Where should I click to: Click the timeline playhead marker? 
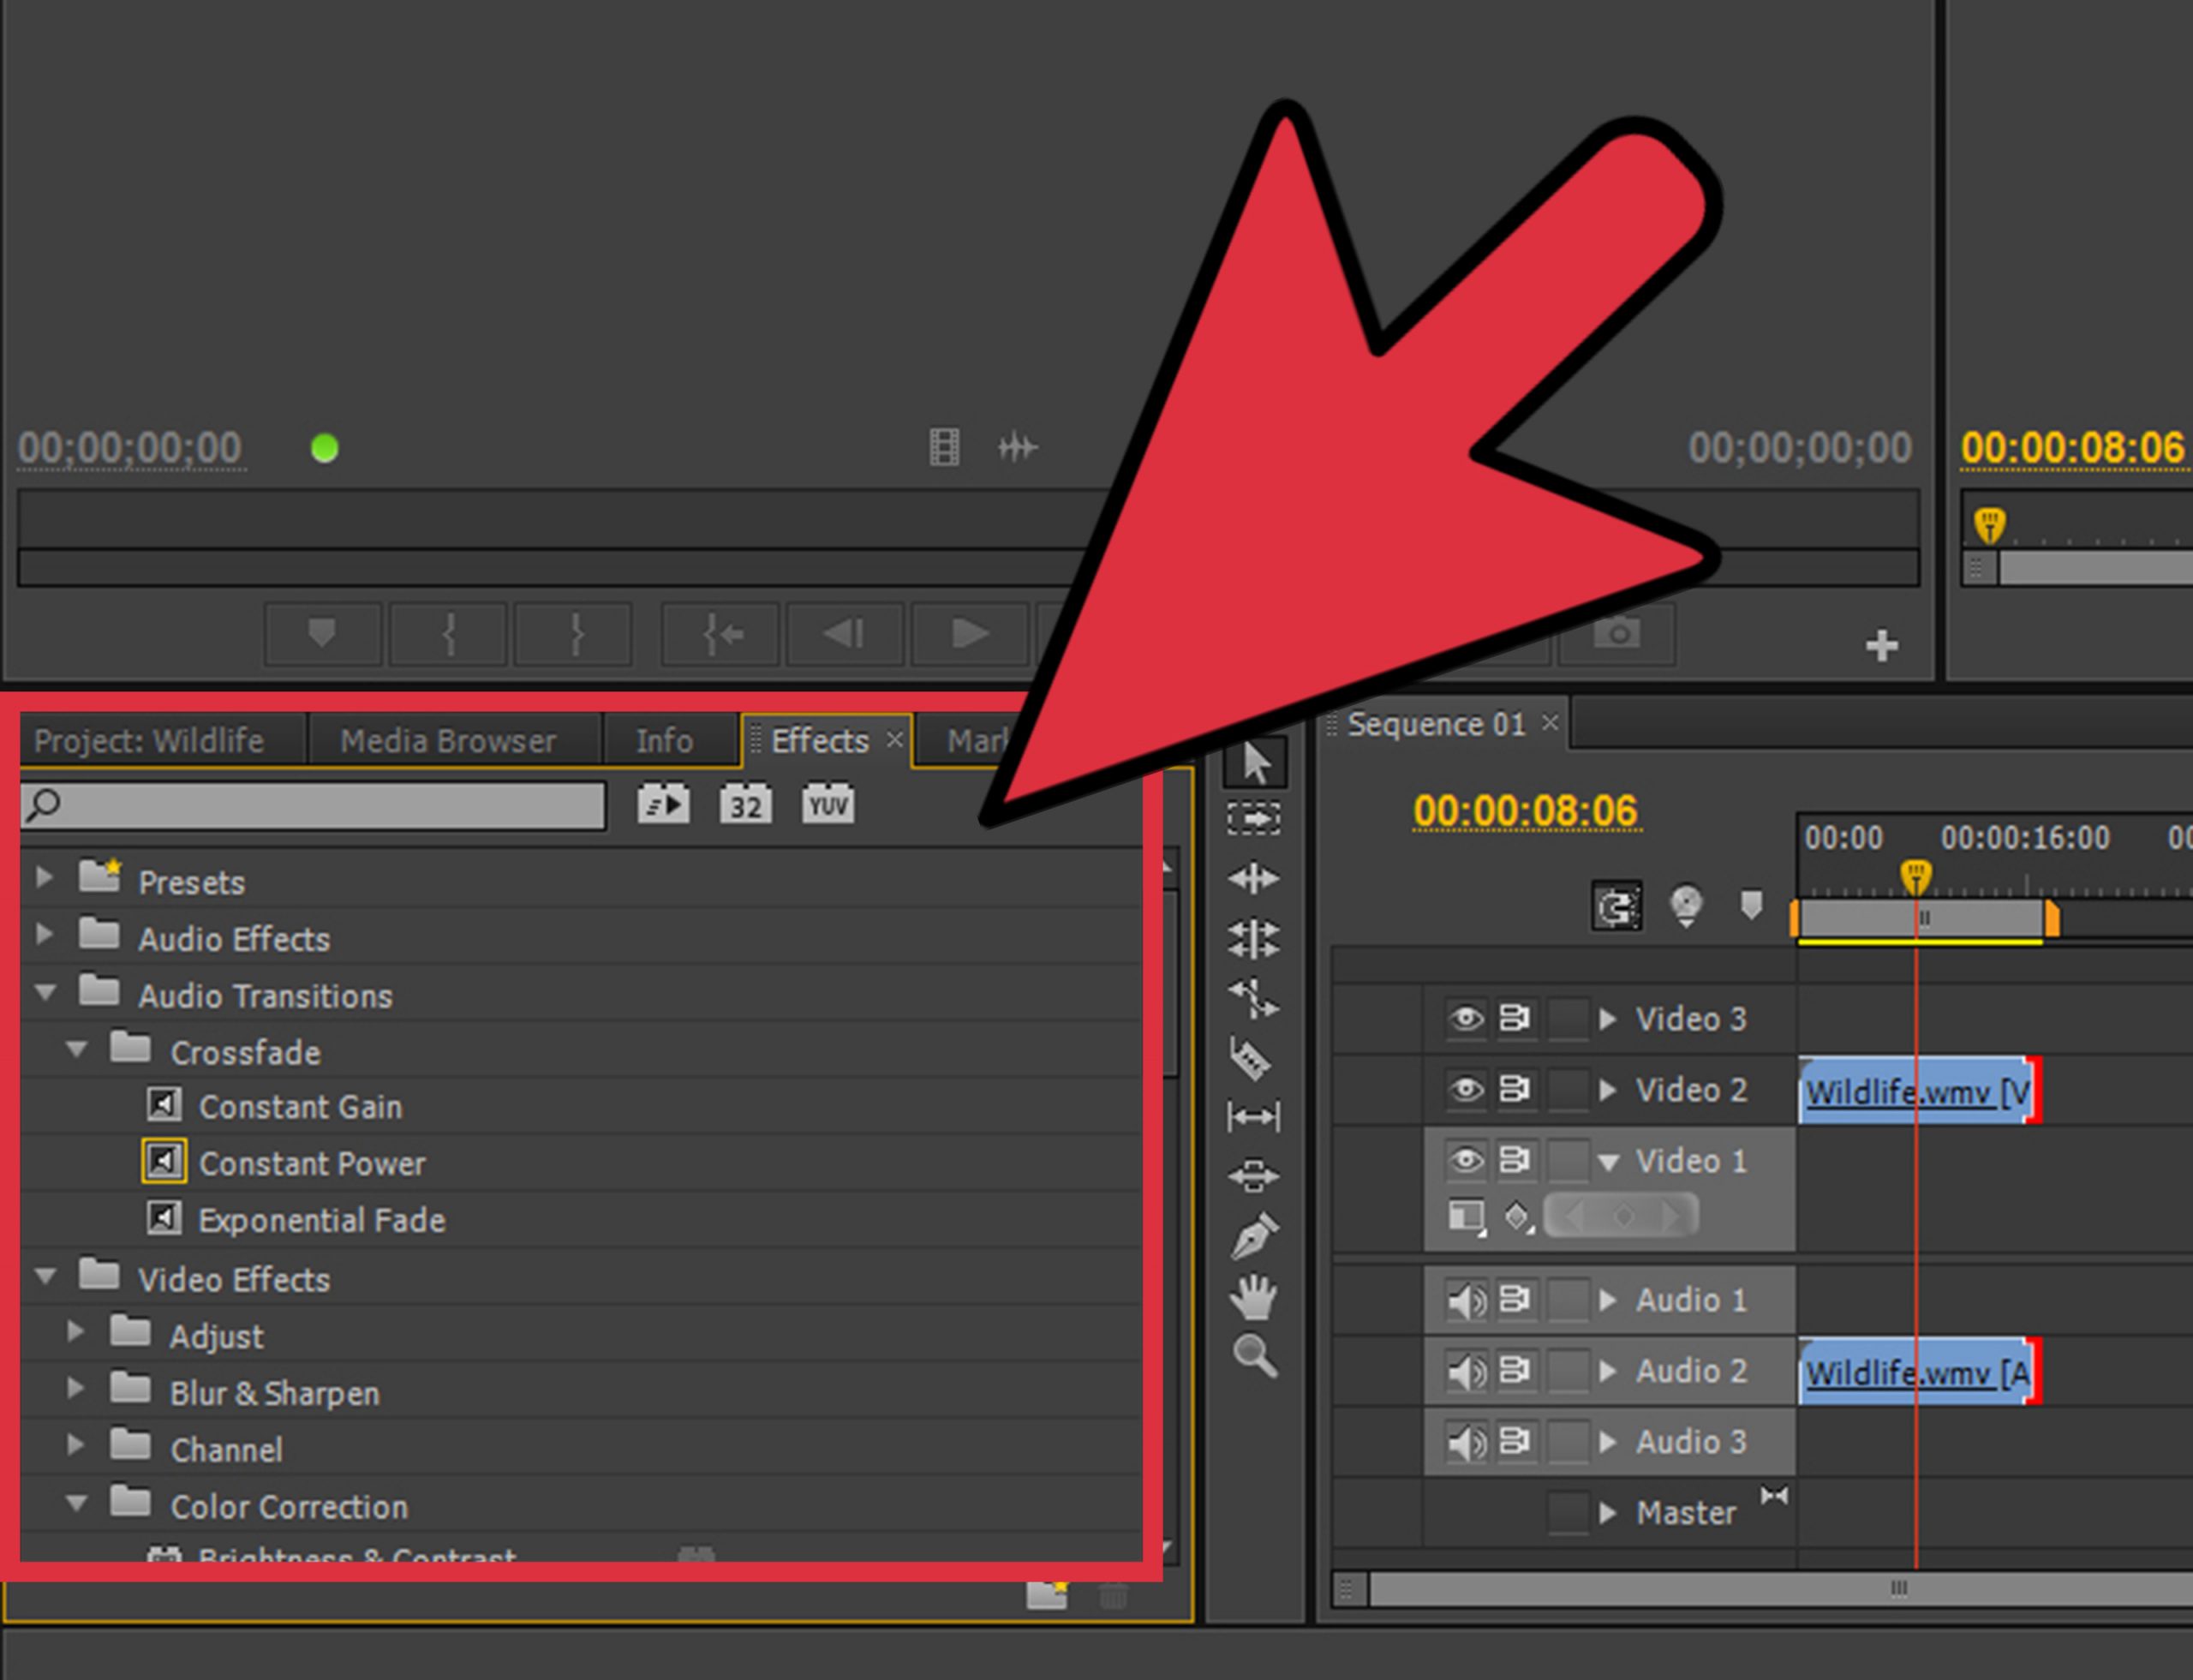1915,877
